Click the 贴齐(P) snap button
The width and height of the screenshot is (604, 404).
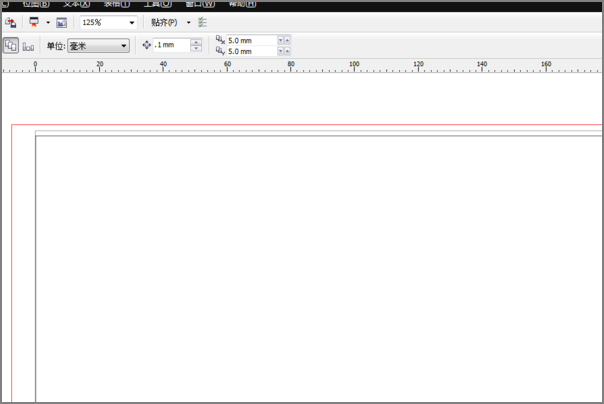tap(164, 23)
